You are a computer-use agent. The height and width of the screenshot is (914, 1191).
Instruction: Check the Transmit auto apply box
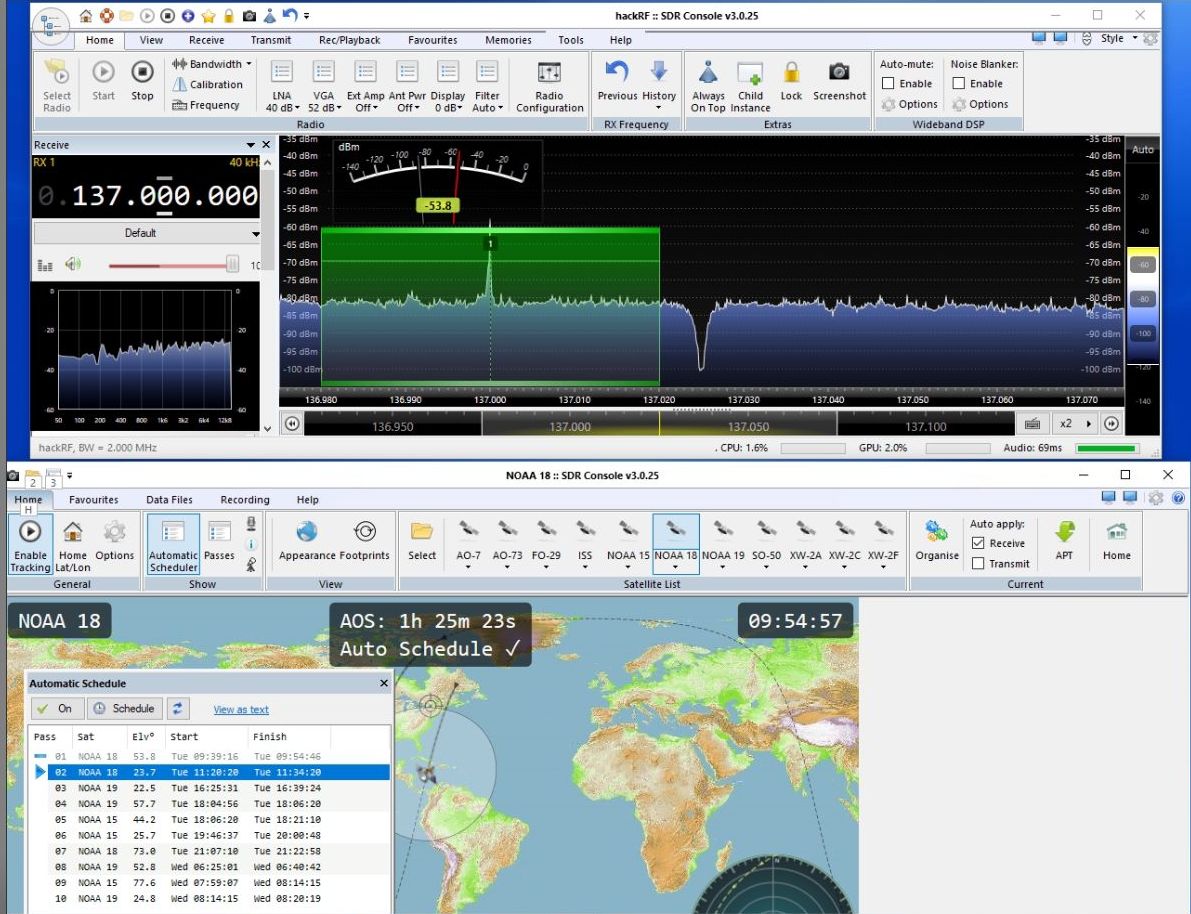(978, 564)
